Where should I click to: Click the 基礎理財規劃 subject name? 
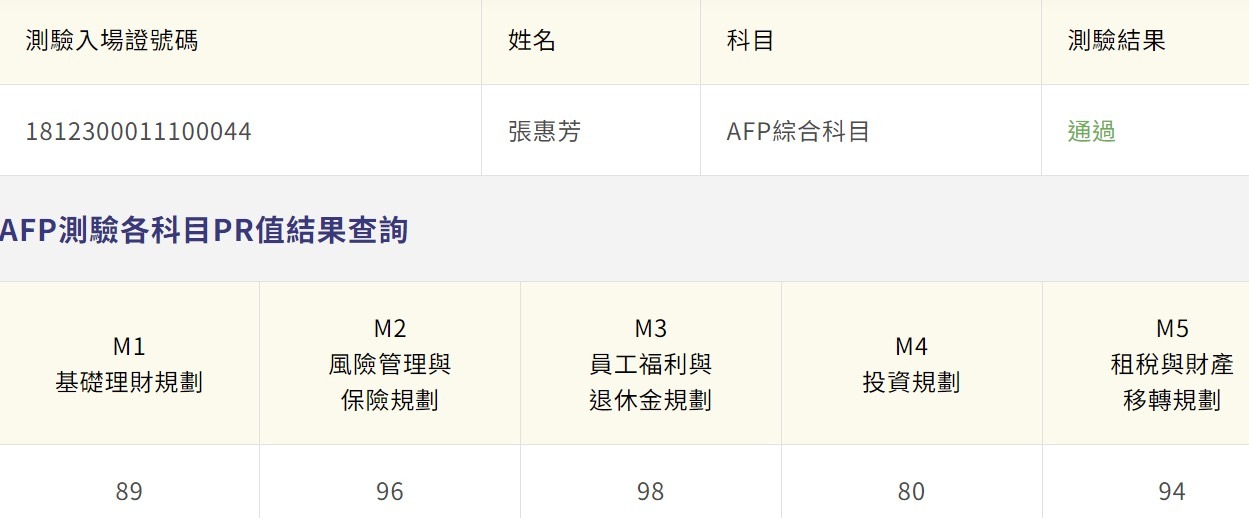129,382
